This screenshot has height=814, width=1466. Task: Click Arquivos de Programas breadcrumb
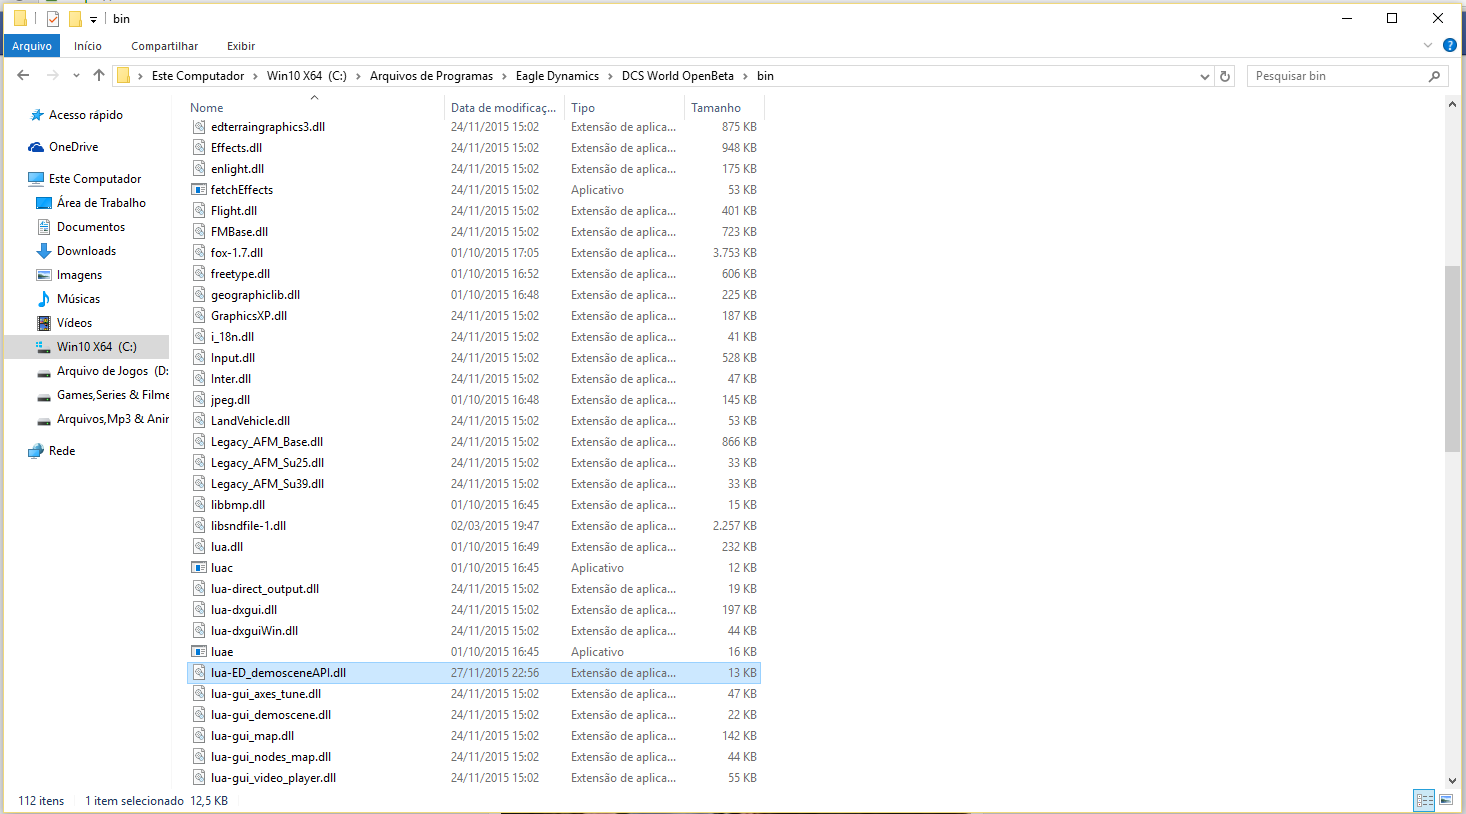point(431,76)
